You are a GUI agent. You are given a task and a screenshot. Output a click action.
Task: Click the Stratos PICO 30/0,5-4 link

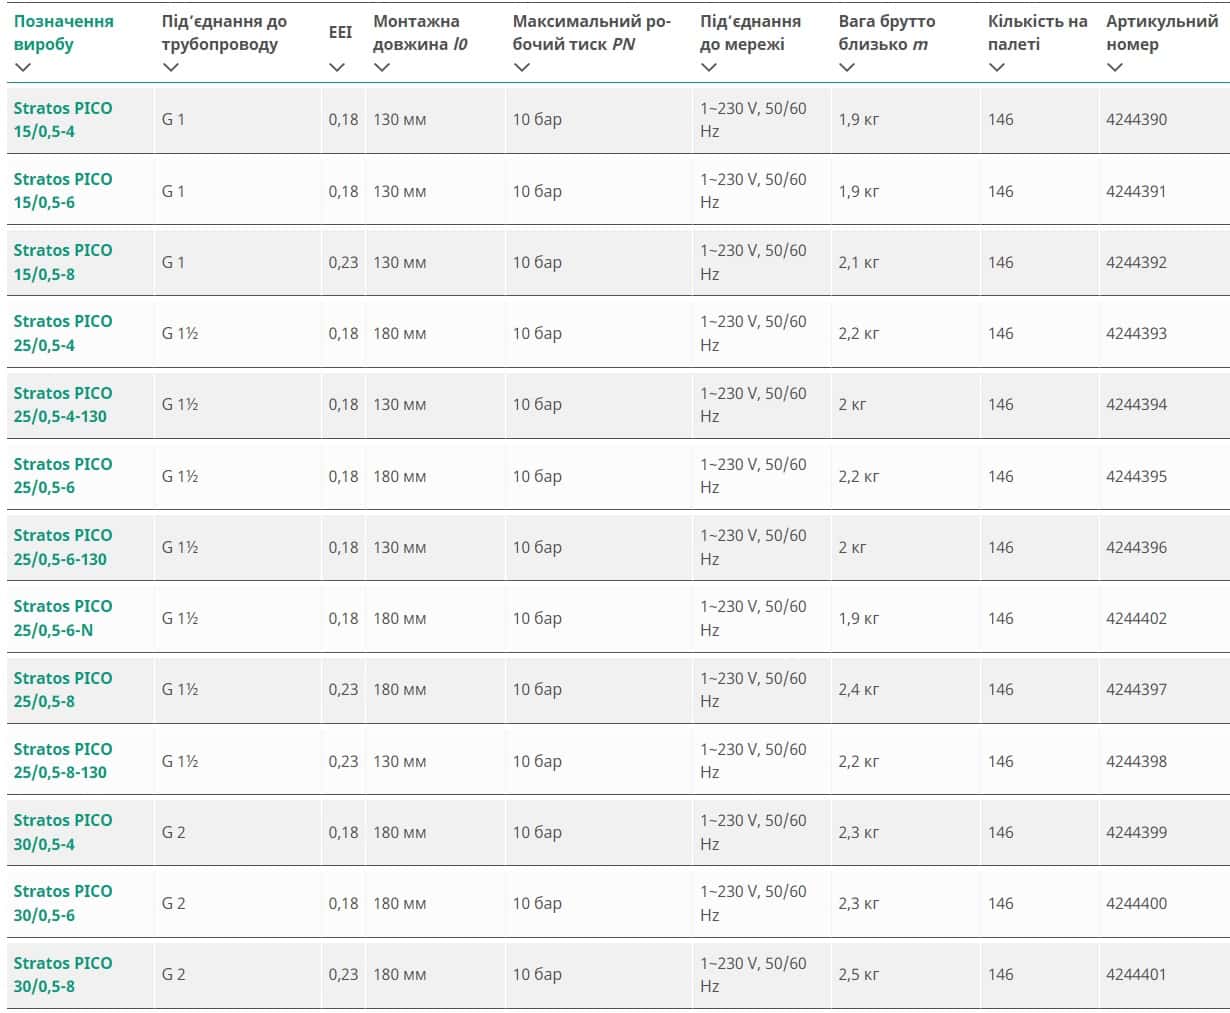(x=62, y=832)
